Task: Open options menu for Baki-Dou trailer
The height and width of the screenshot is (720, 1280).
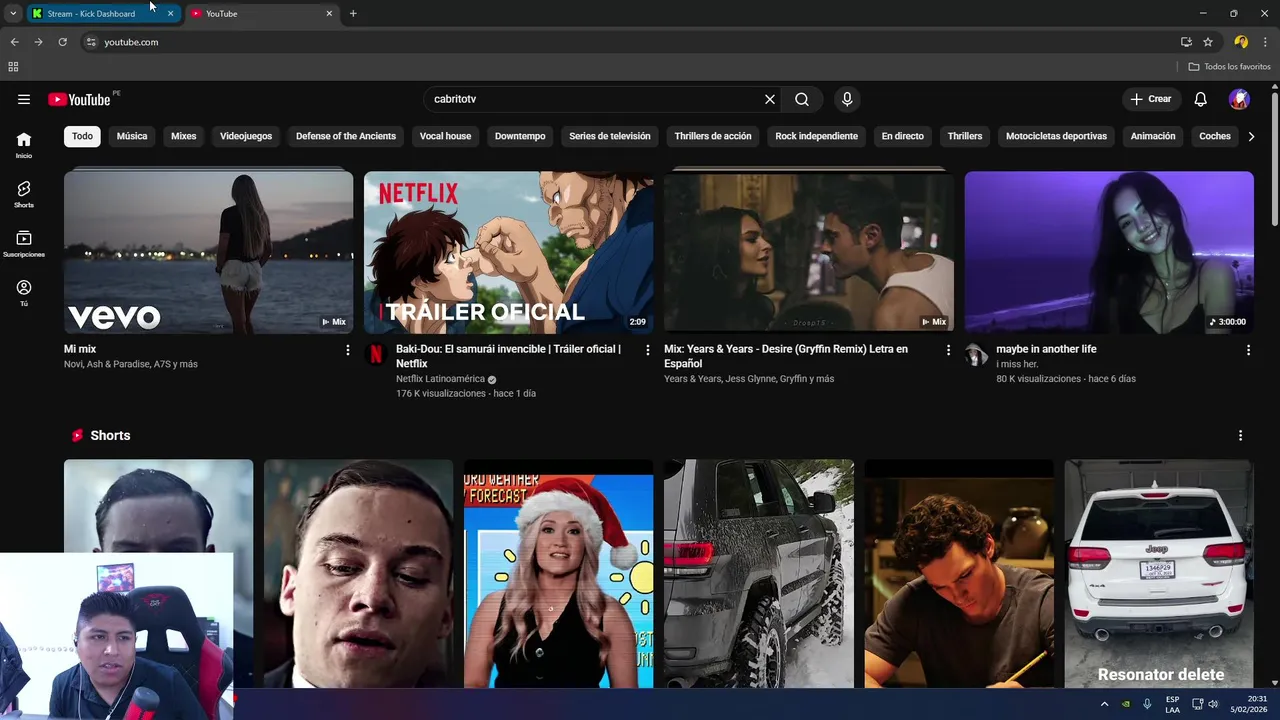Action: click(x=648, y=350)
